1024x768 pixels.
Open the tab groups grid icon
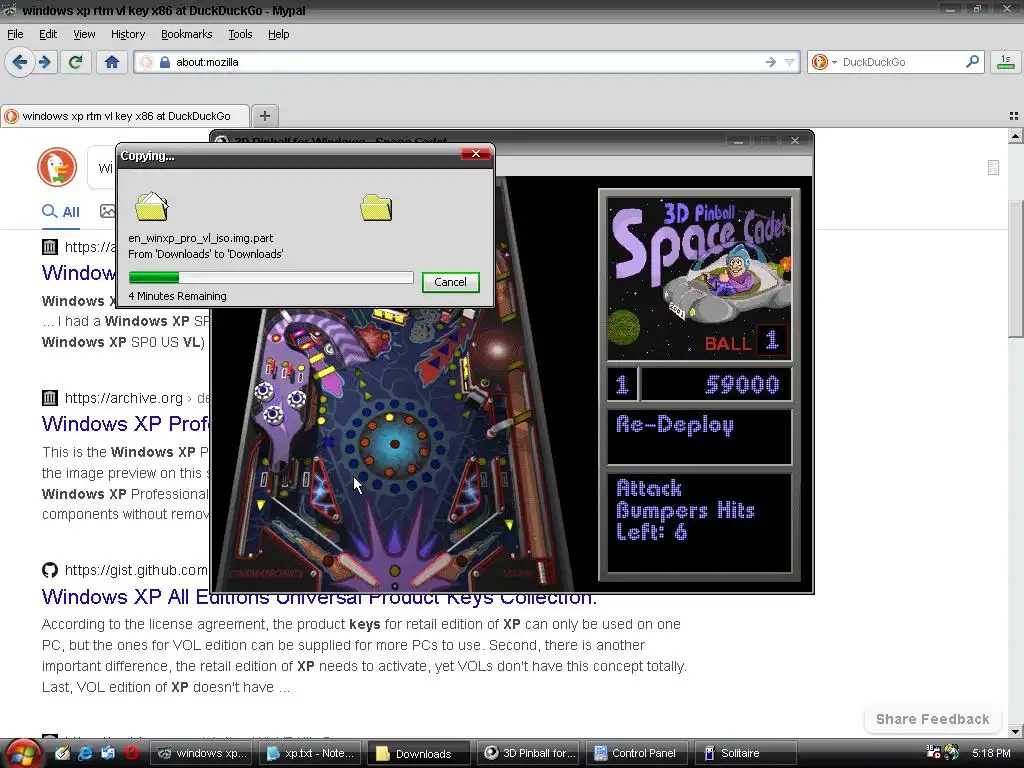tap(1014, 116)
